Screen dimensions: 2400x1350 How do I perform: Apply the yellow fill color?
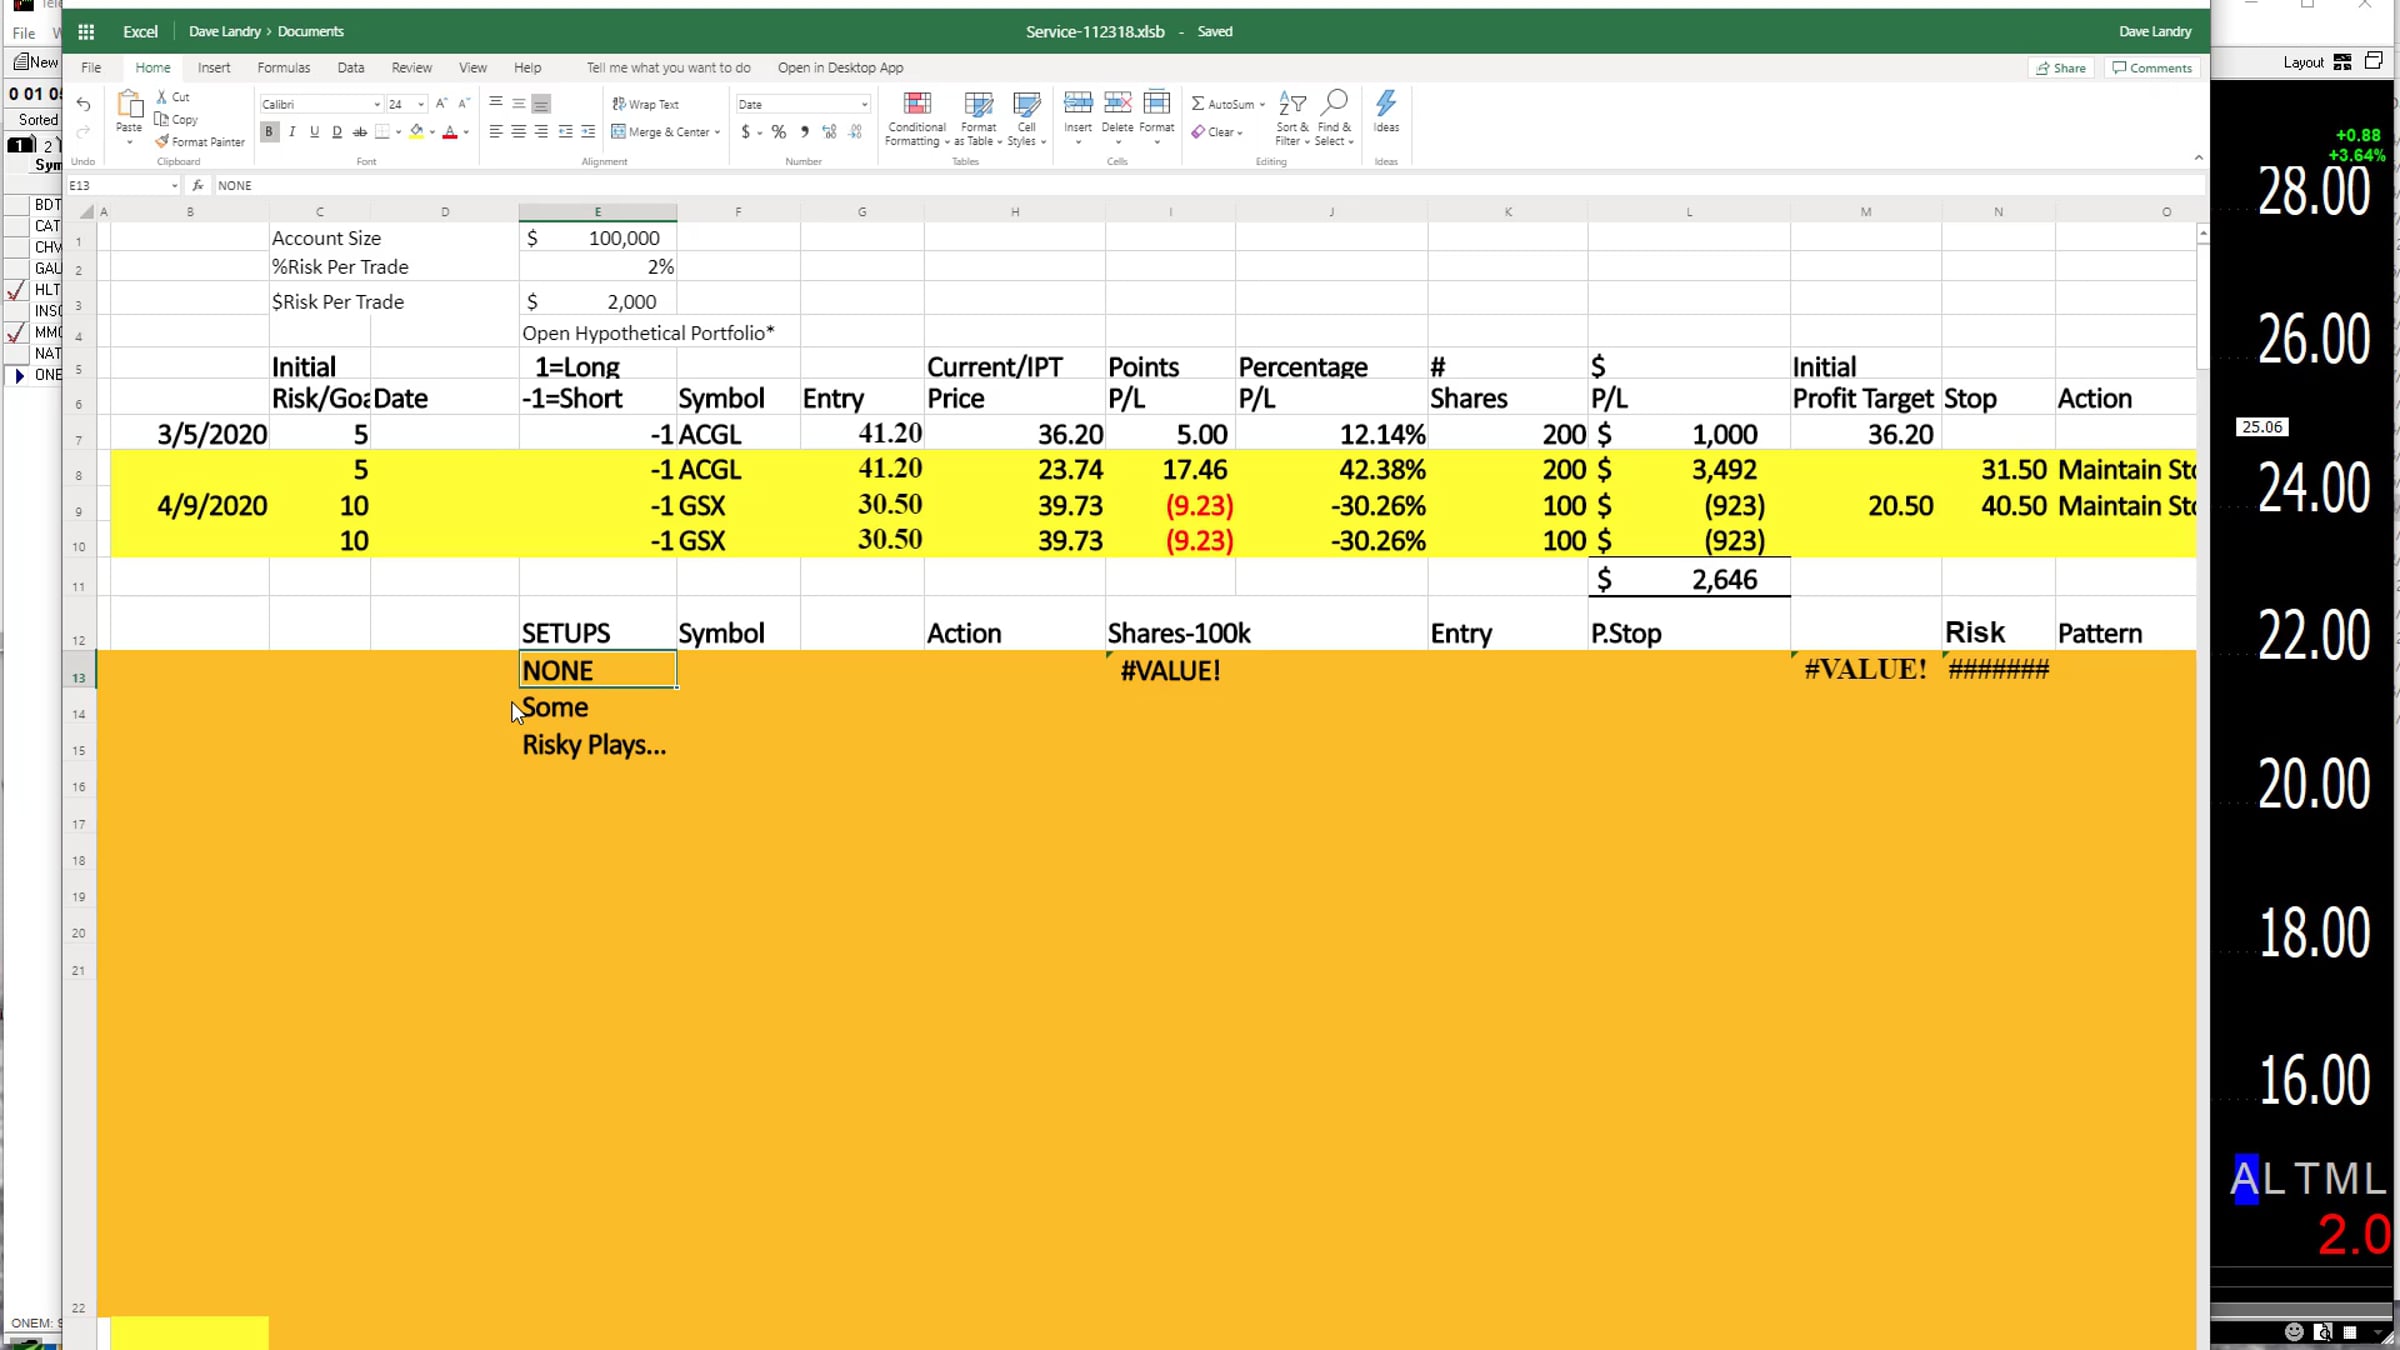(417, 132)
